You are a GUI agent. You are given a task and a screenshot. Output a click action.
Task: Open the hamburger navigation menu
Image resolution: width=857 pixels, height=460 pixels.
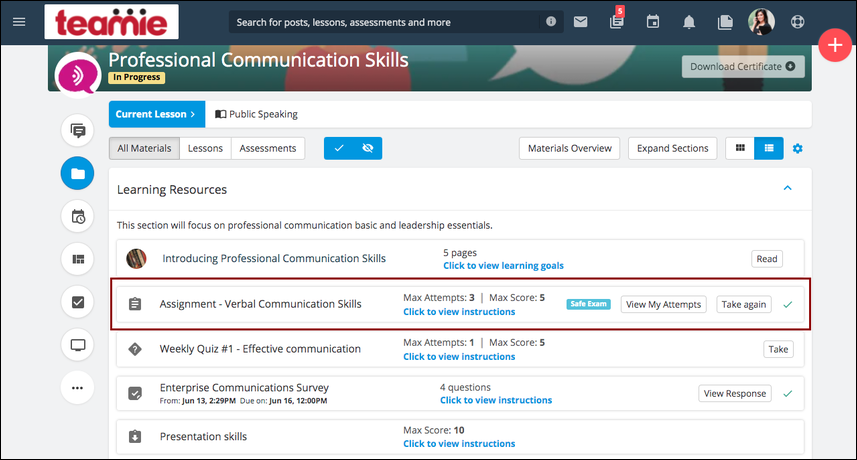tap(19, 22)
